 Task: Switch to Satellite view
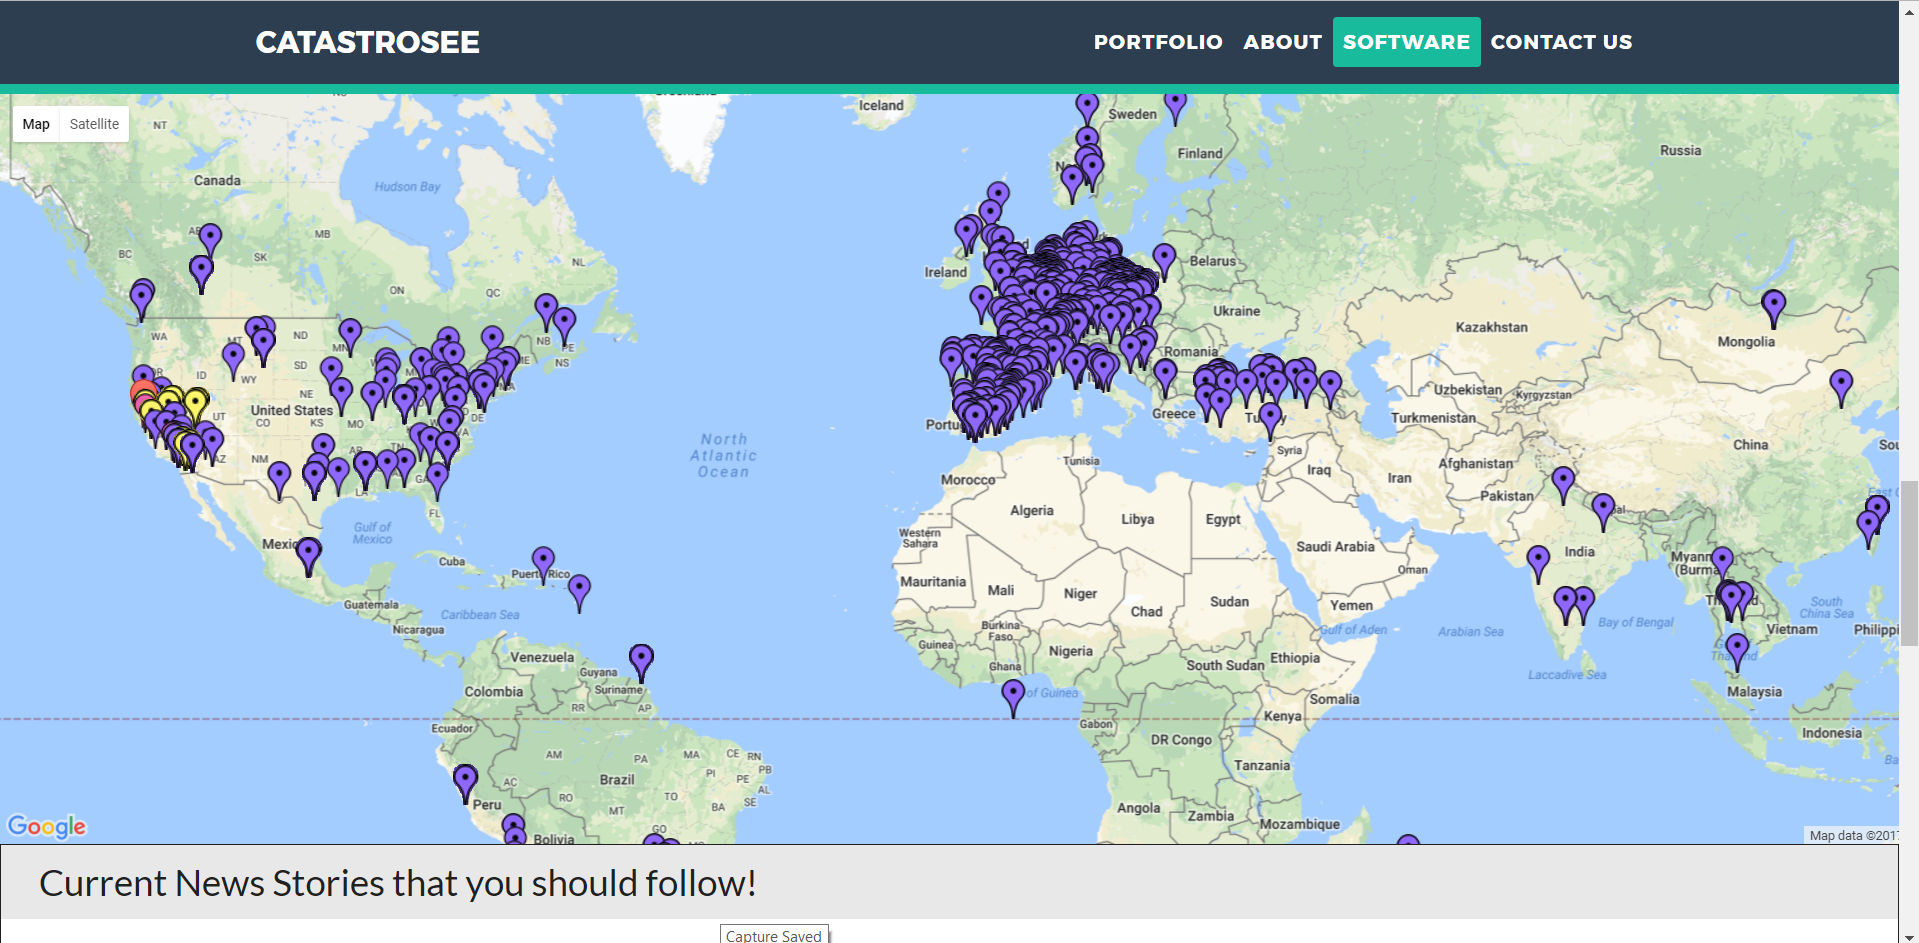click(x=94, y=124)
